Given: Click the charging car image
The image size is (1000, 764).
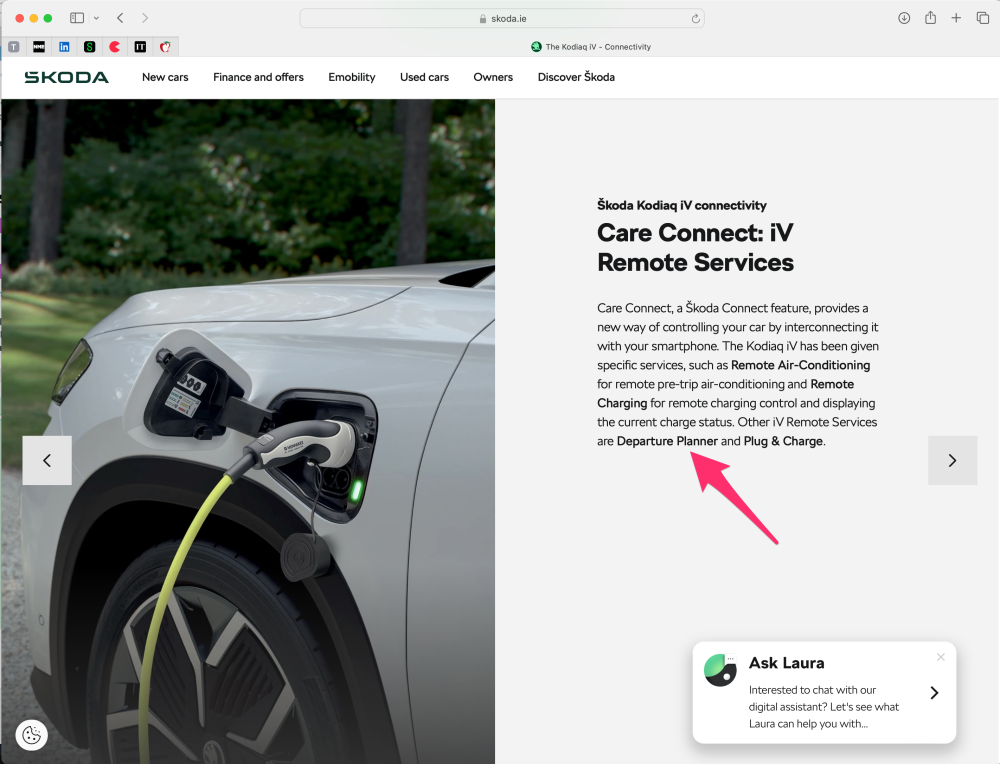Looking at the screenshot, I should (248, 431).
